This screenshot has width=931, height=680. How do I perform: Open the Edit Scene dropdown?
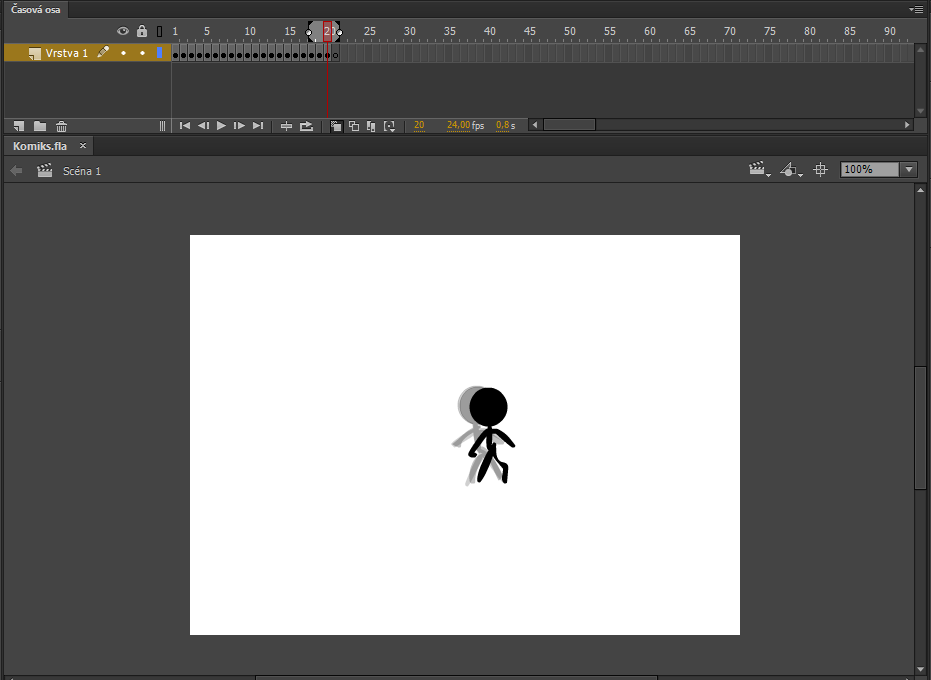759,170
